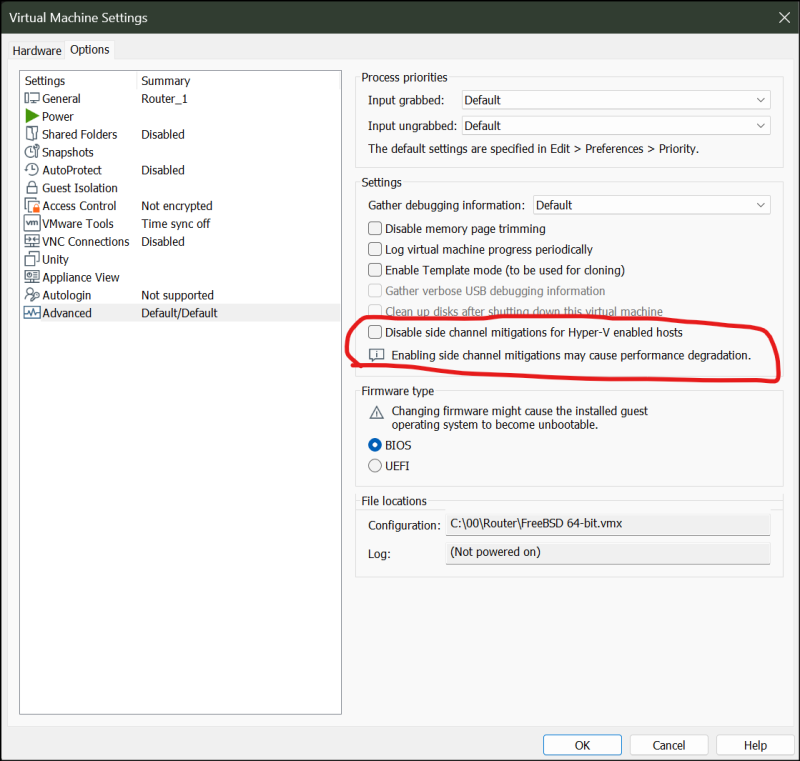Click the Access Control lock icon
Image resolution: width=800 pixels, height=761 pixels.
[32, 205]
